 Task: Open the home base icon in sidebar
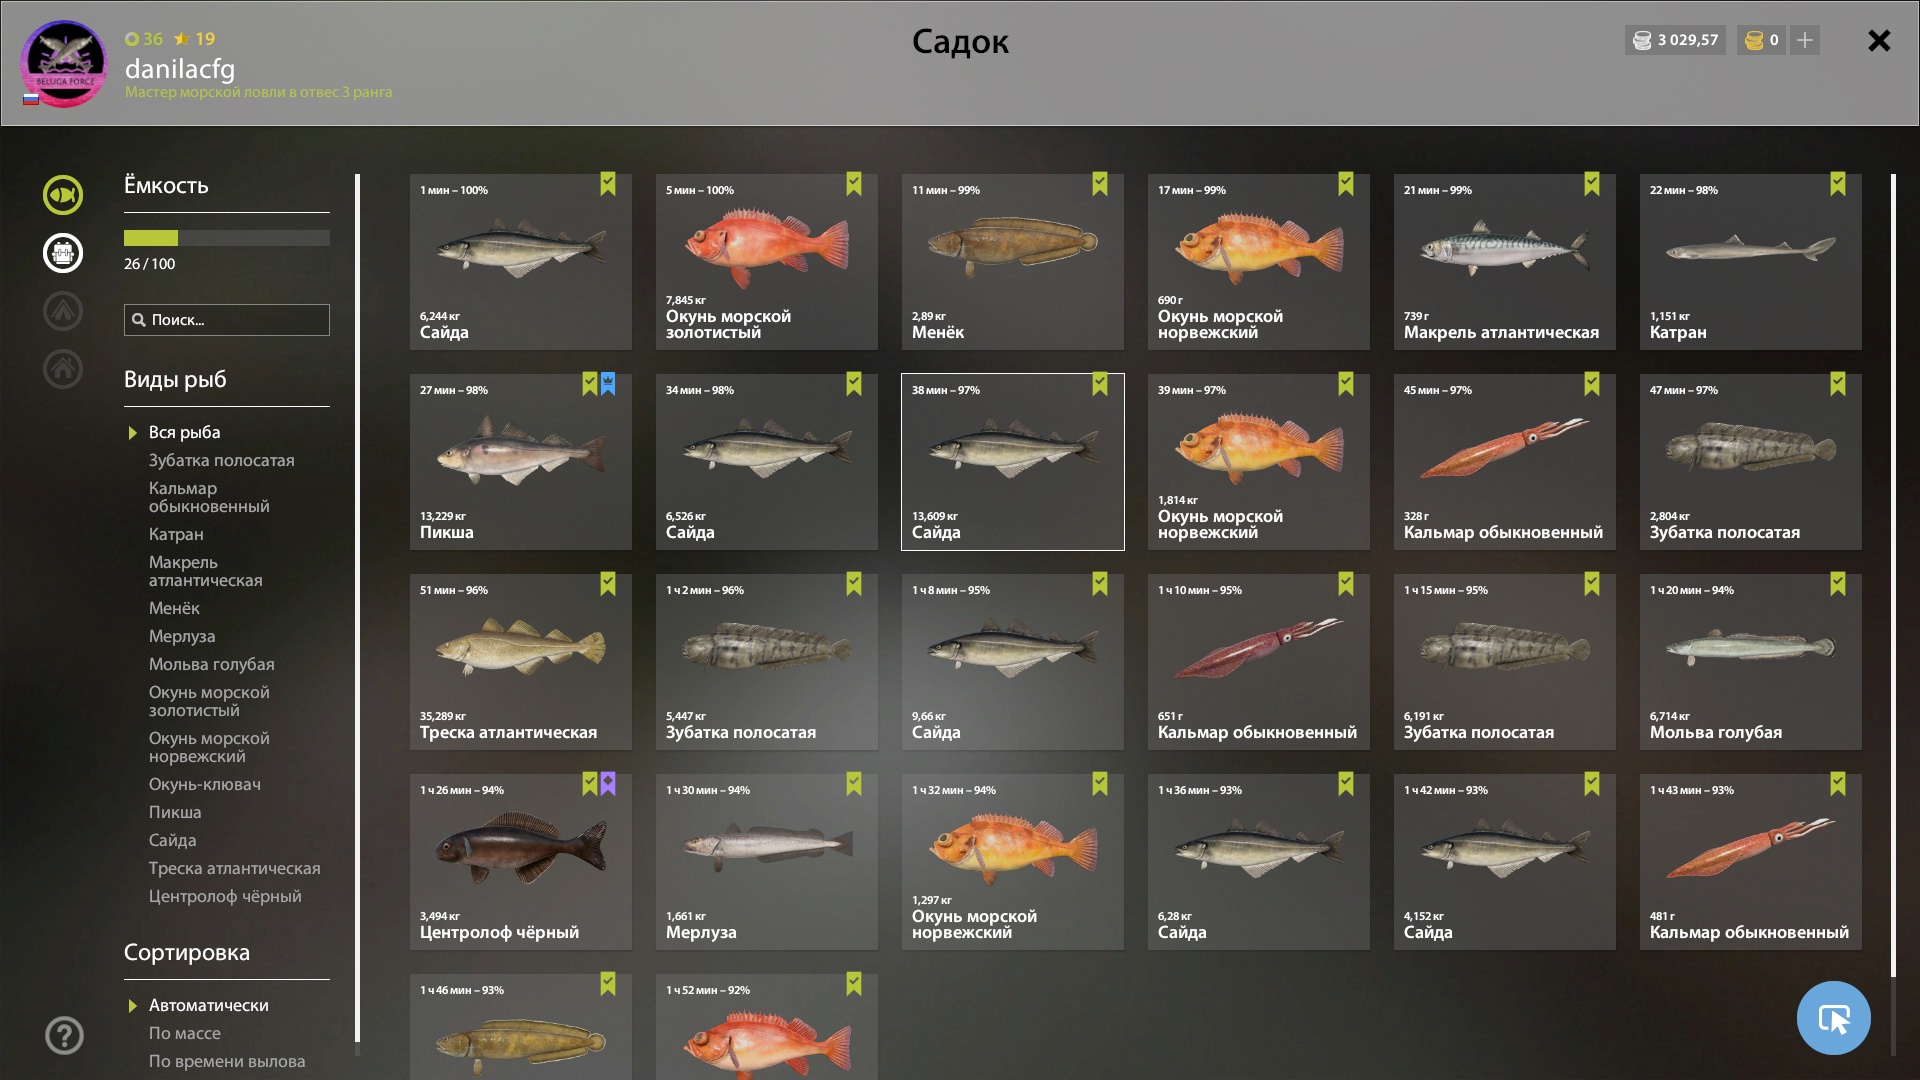click(63, 369)
